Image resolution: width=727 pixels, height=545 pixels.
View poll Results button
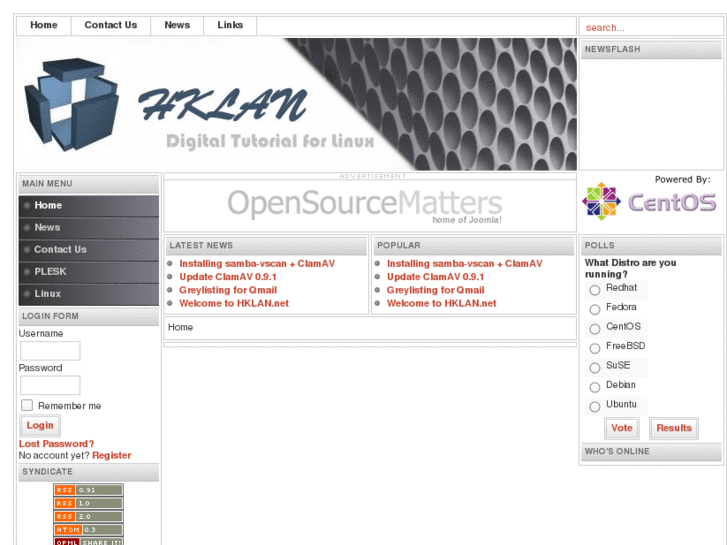(x=674, y=428)
